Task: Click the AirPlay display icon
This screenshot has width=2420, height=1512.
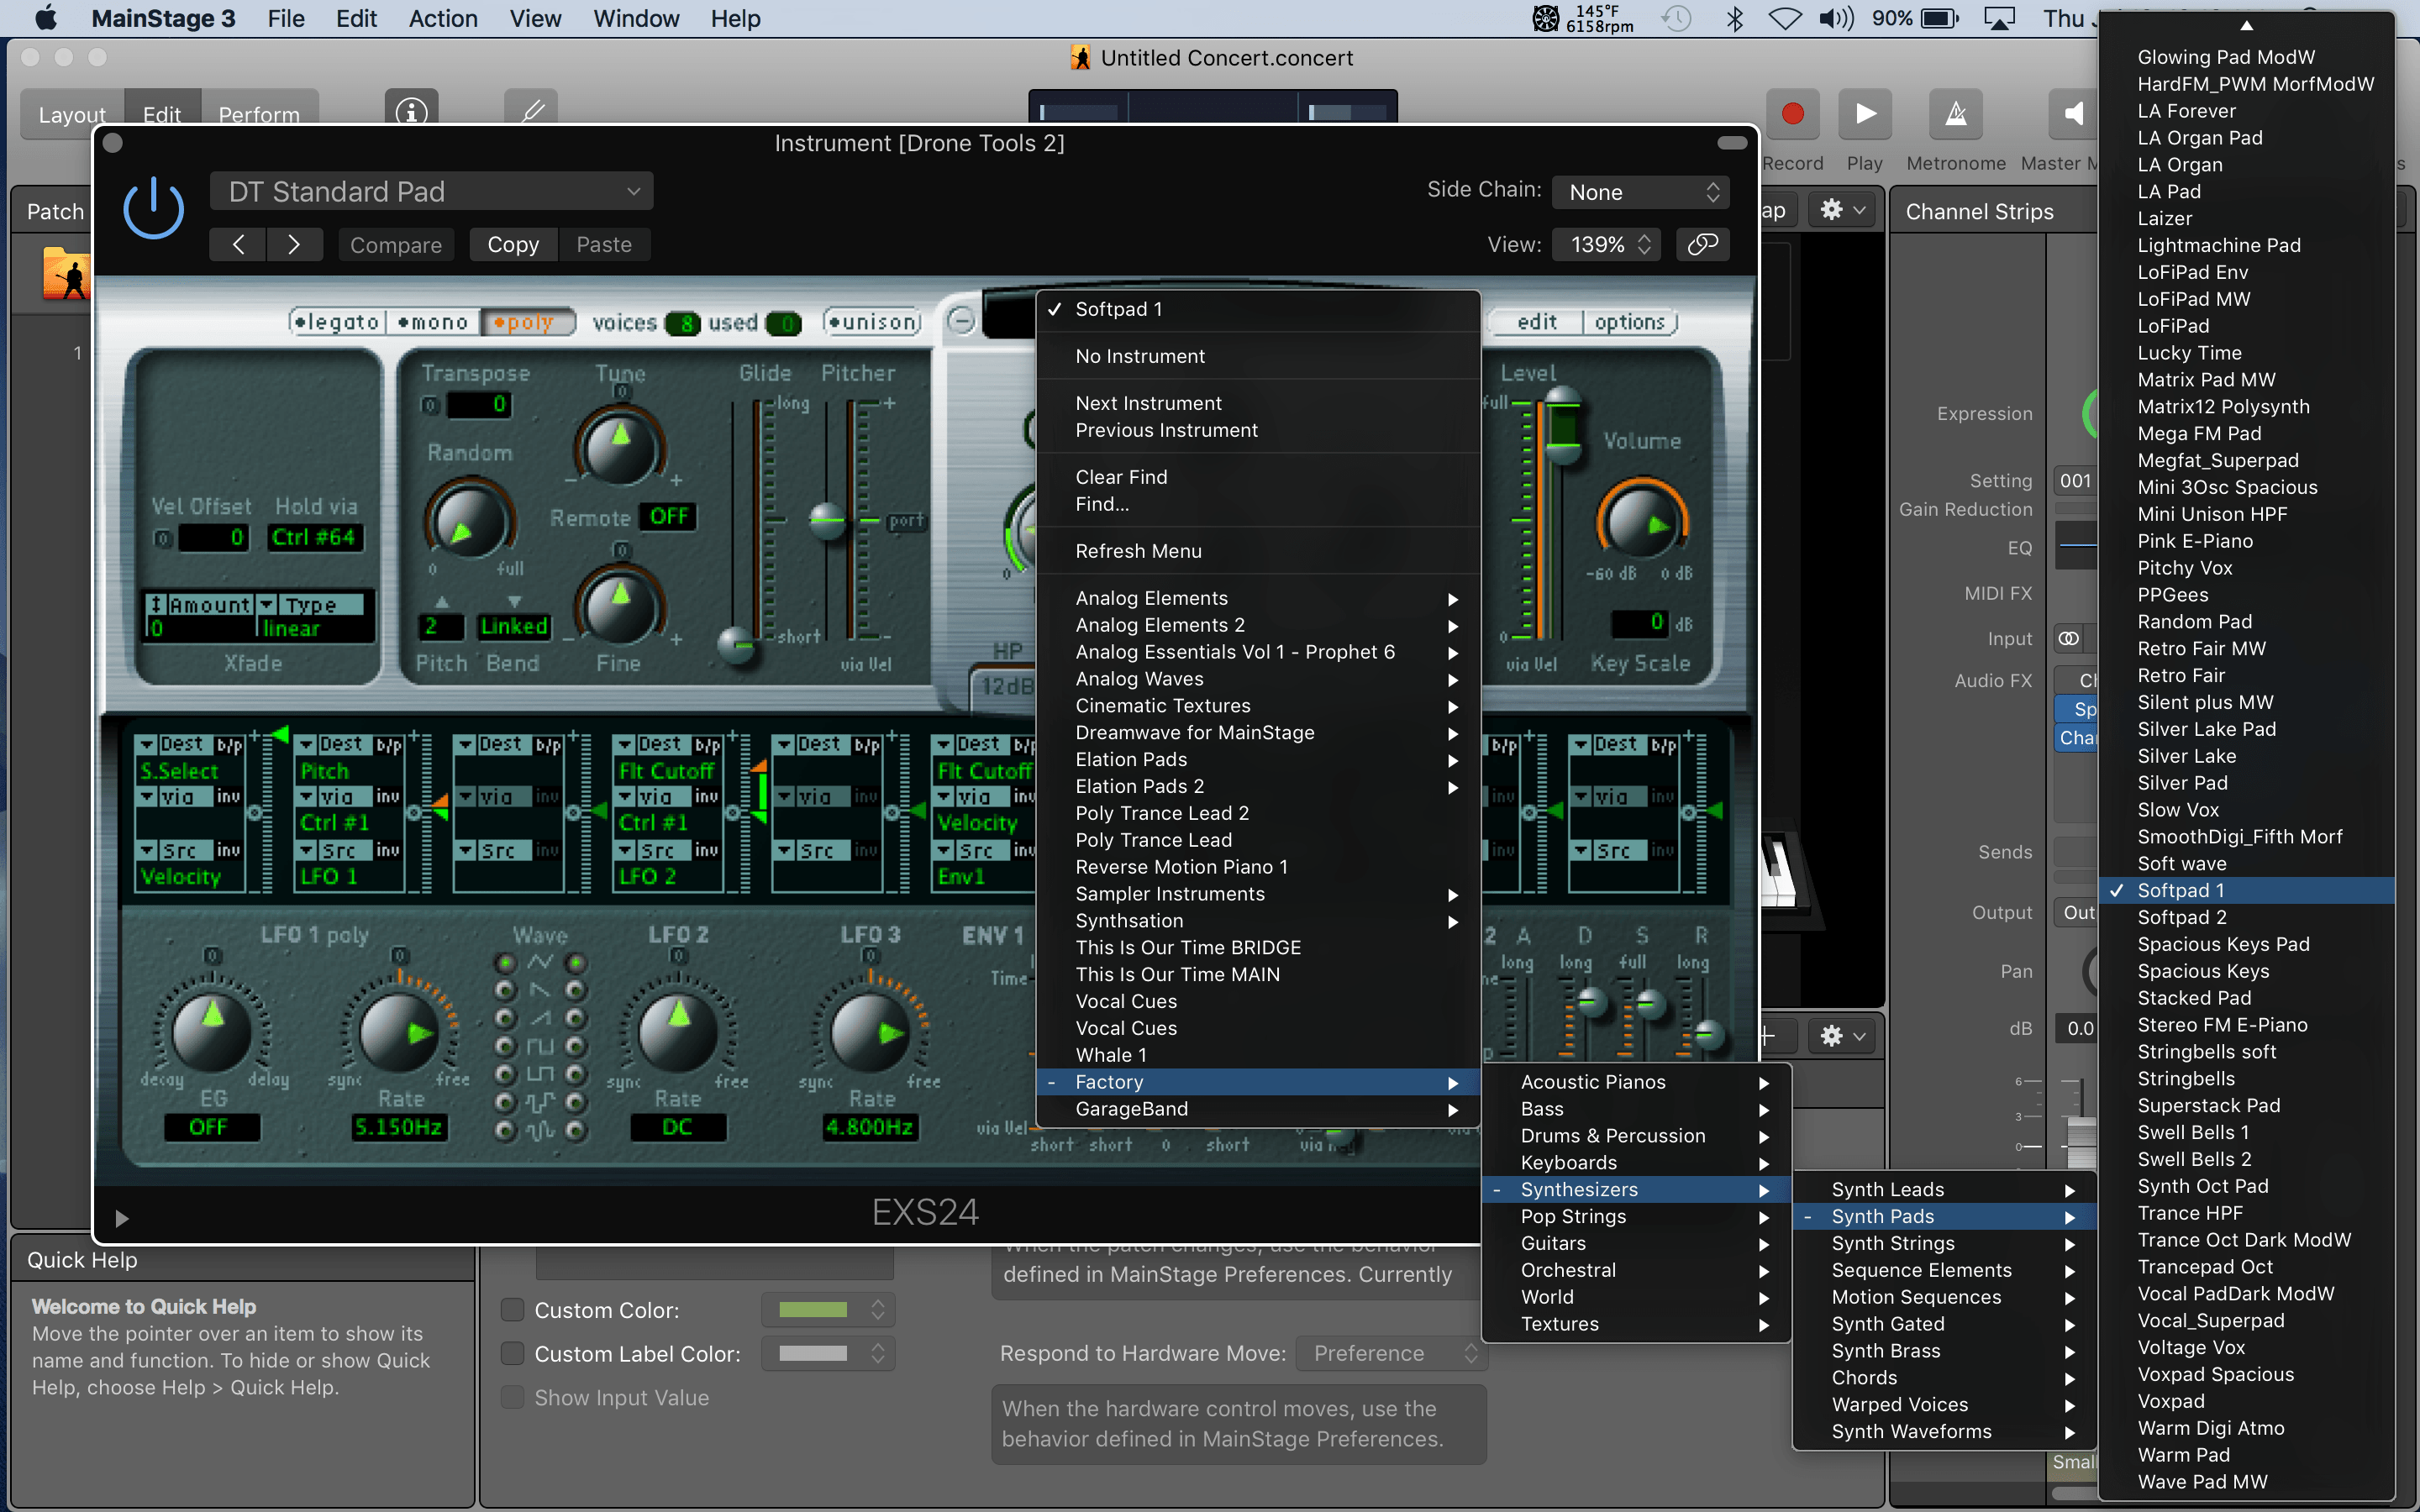Action: coord(1999,18)
